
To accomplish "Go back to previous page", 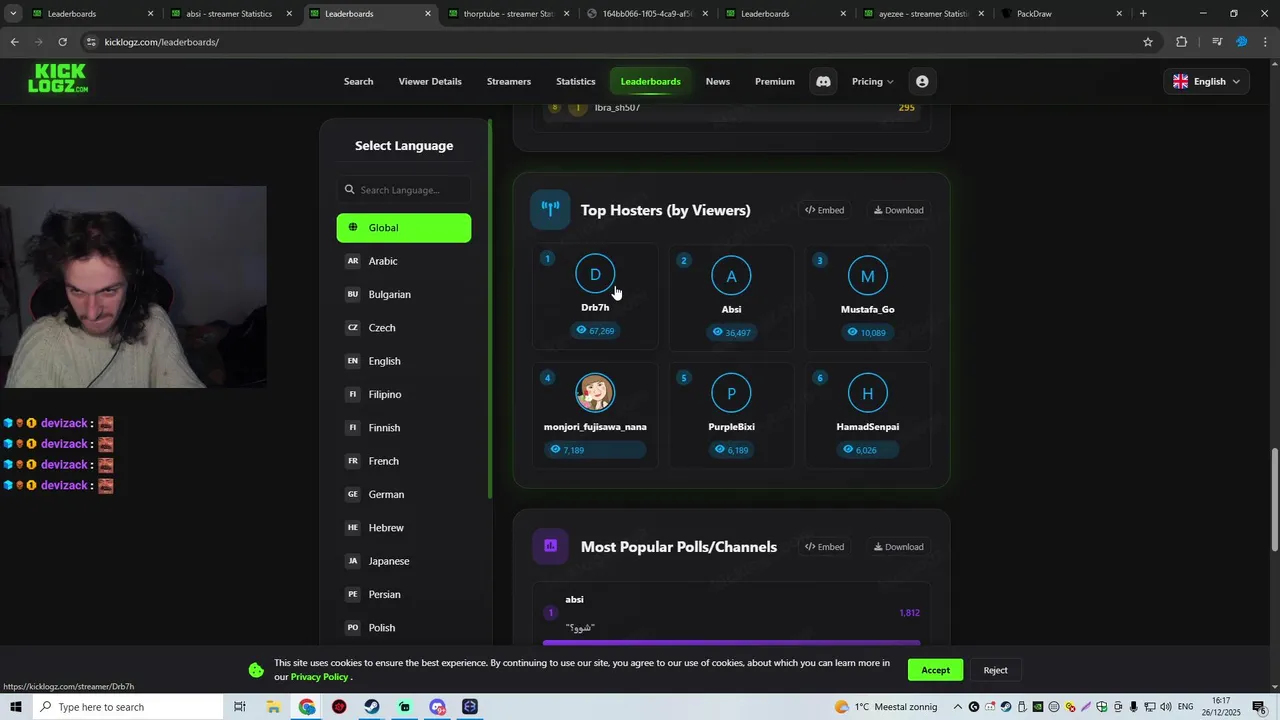I will click(x=14, y=42).
